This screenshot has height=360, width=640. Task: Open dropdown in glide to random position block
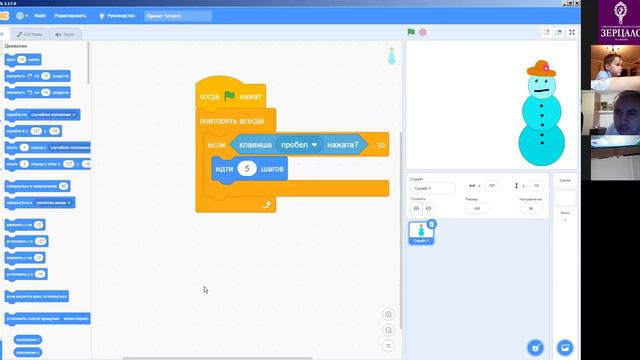point(69,147)
